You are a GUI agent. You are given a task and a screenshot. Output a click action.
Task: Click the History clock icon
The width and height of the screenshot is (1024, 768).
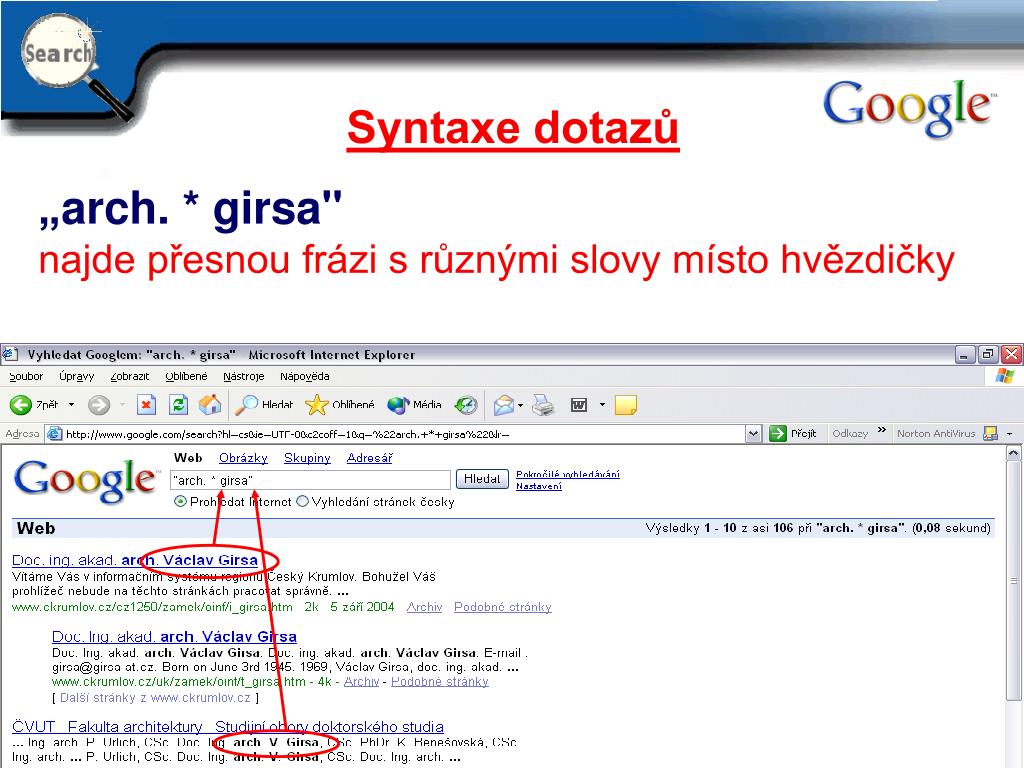point(466,405)
